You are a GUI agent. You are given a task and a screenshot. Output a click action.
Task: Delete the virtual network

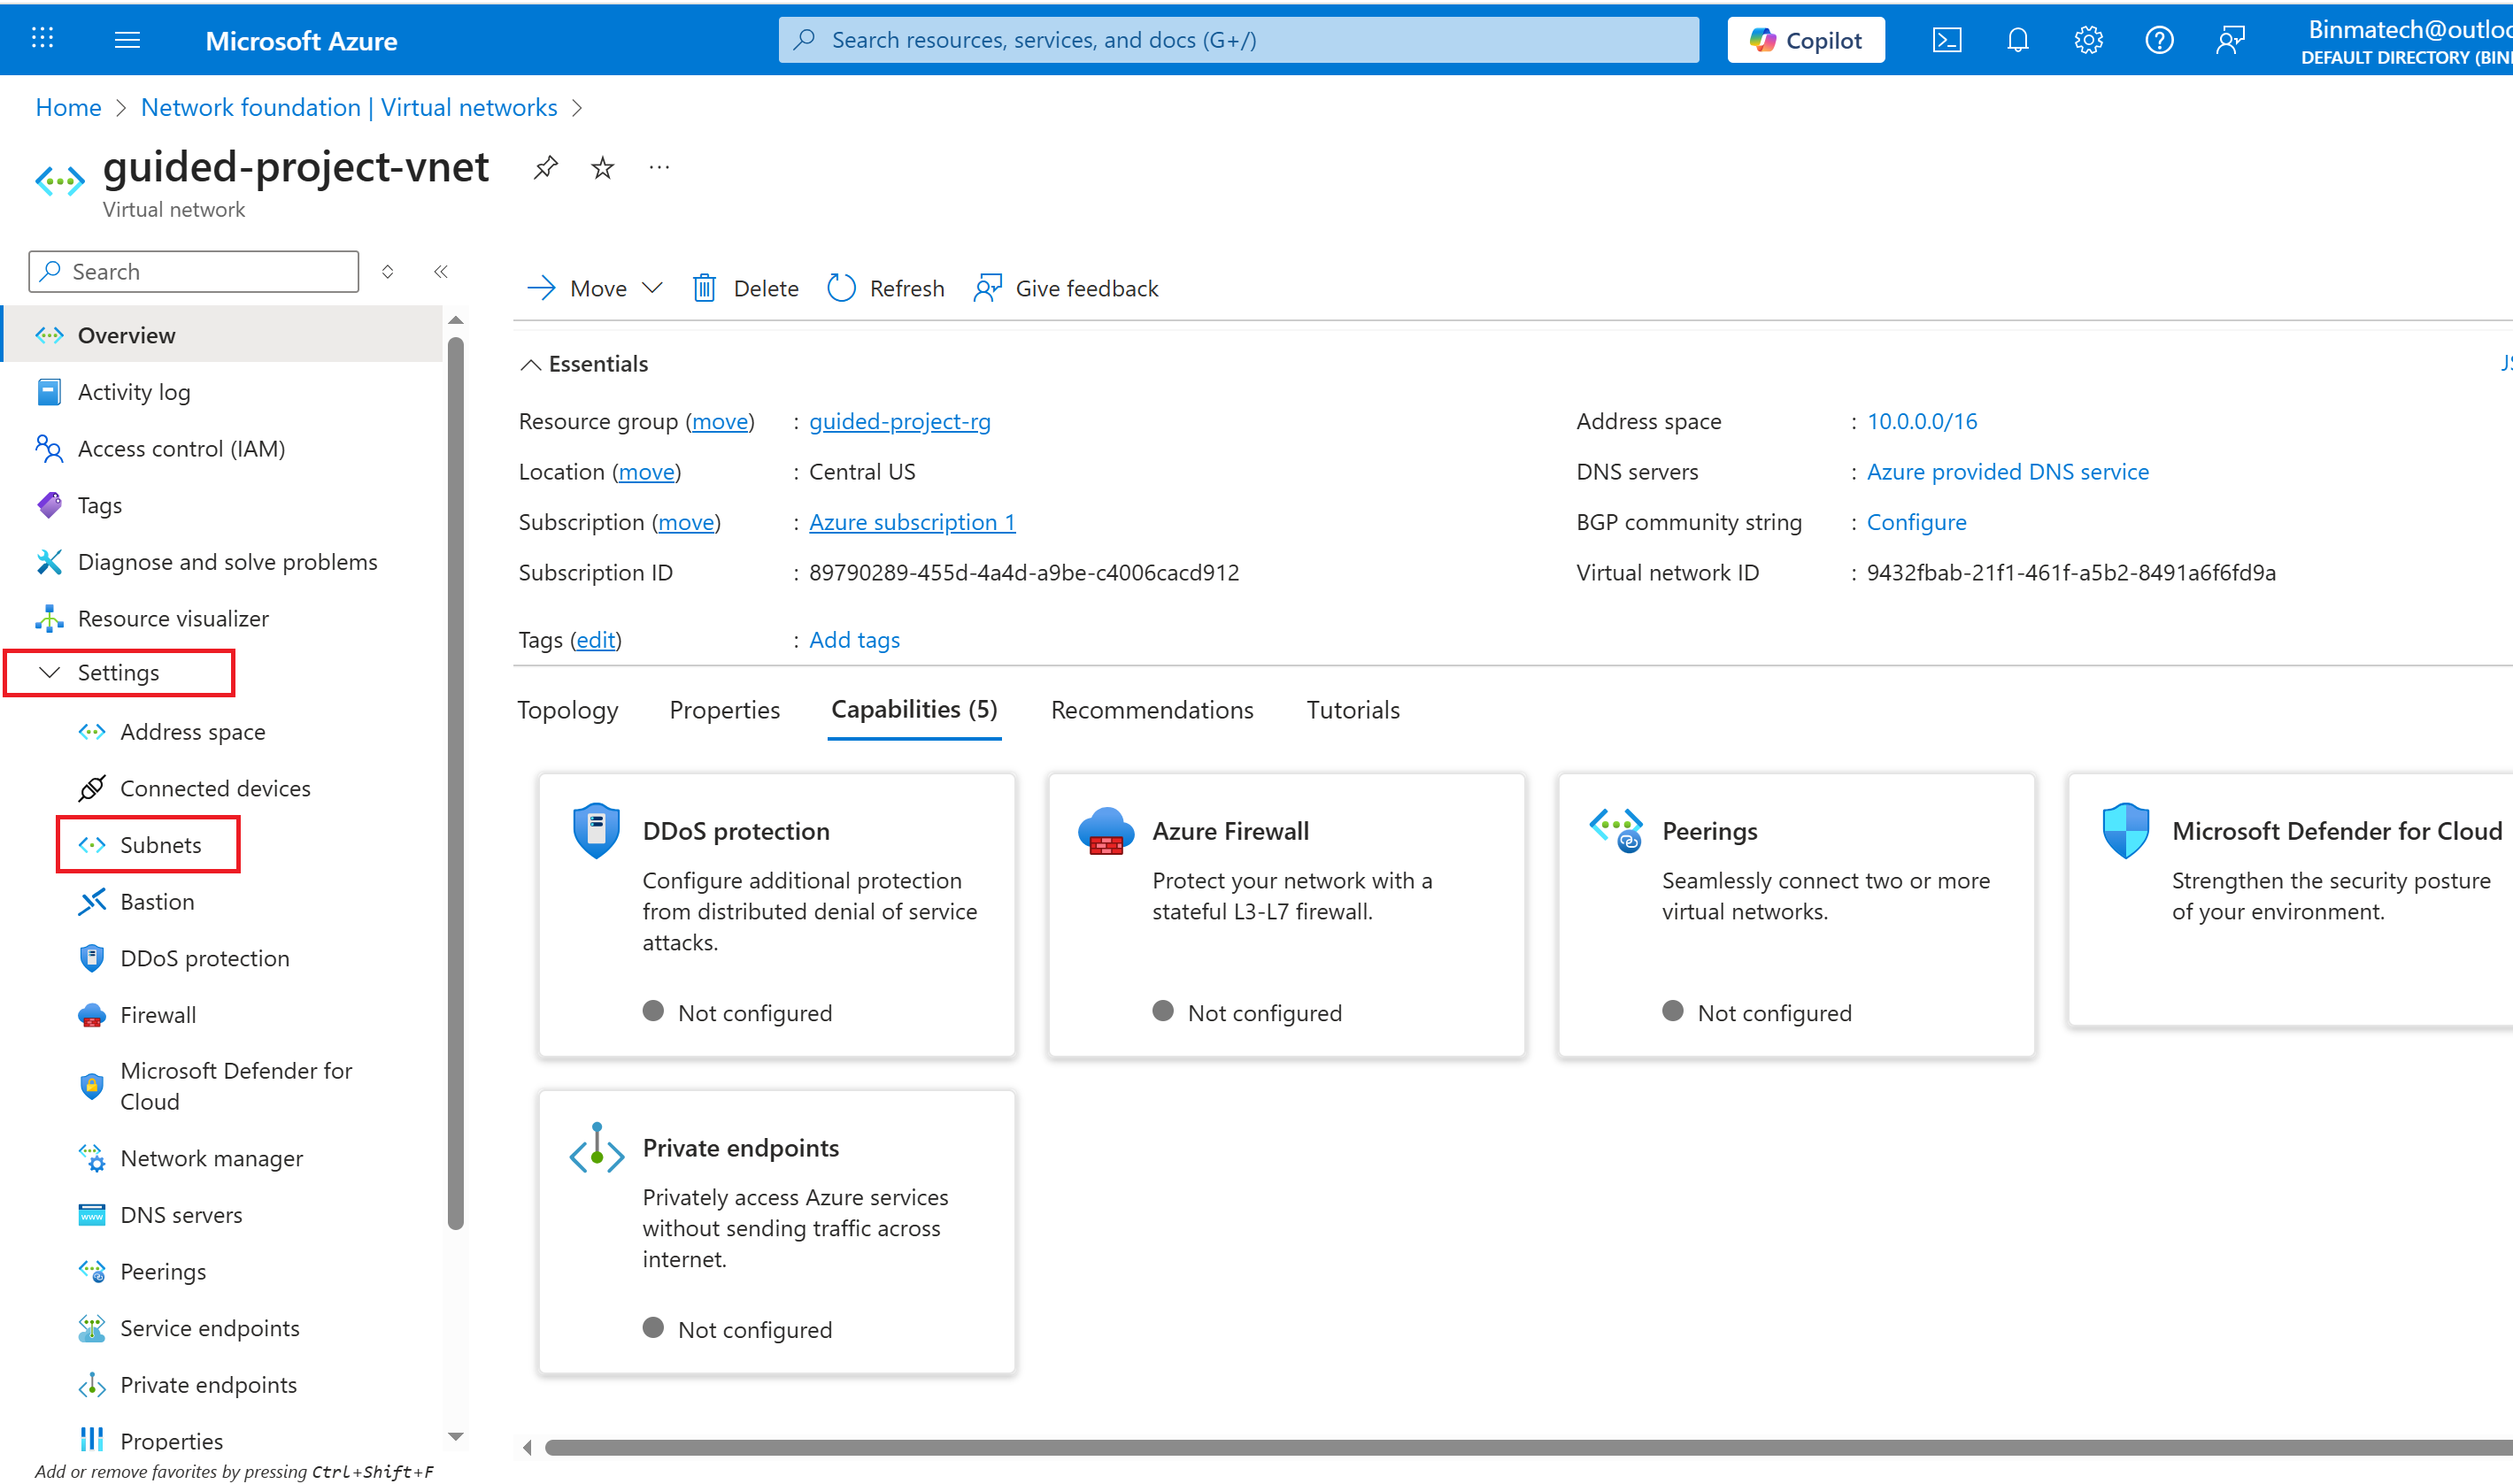point(744,288)
